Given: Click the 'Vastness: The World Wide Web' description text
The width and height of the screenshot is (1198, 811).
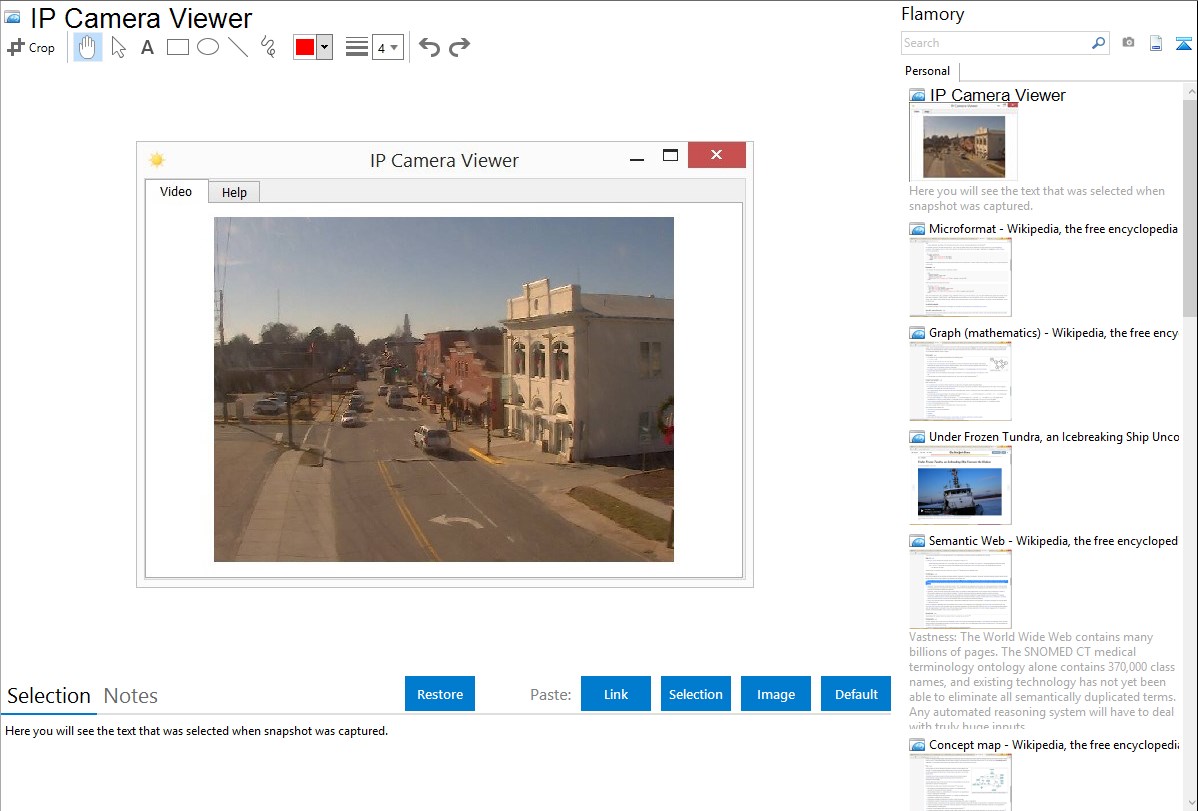Looking at the screenshot, I should pyautogui.click(x=1042, y=681).
